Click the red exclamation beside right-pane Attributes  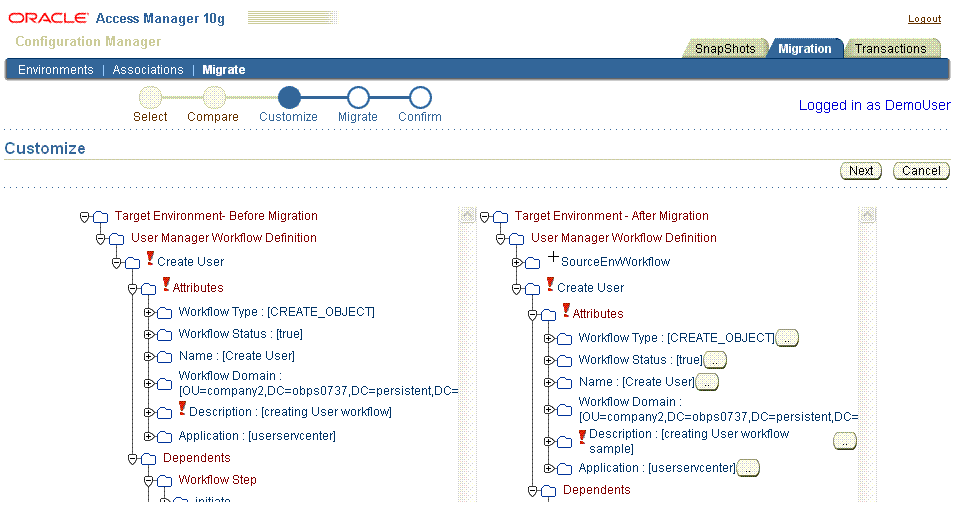click(566, 311)
